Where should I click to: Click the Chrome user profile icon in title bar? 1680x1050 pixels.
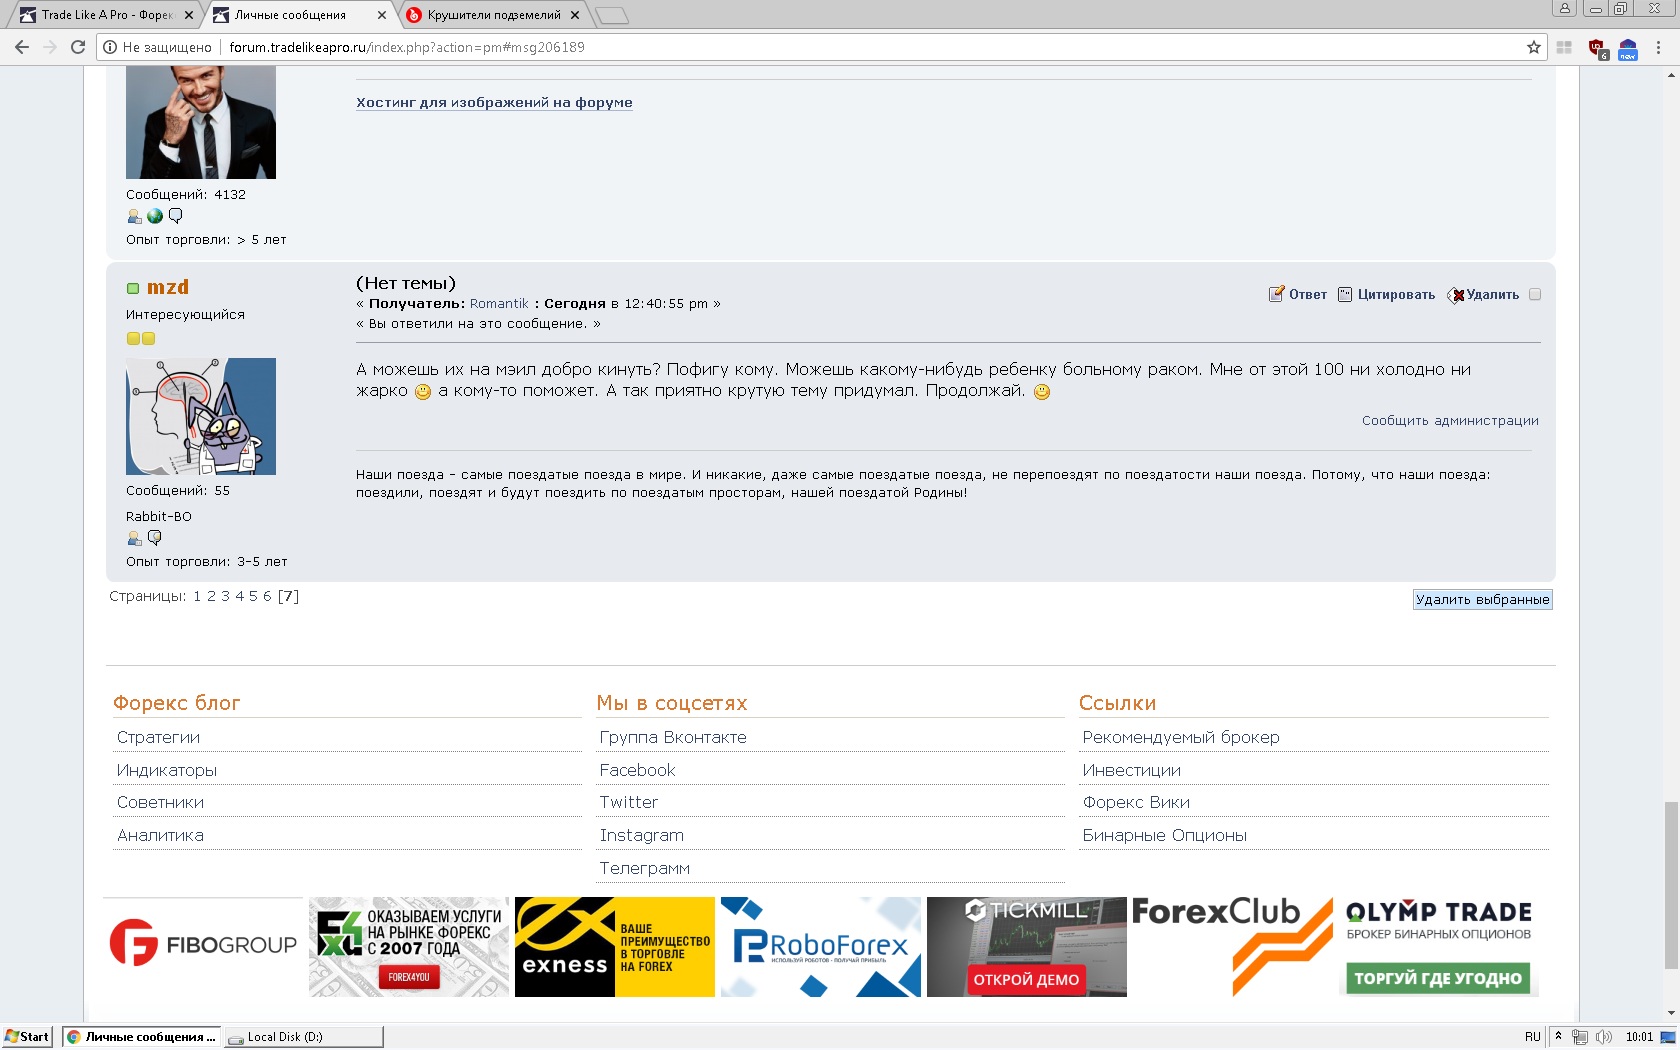point(1565,9)
